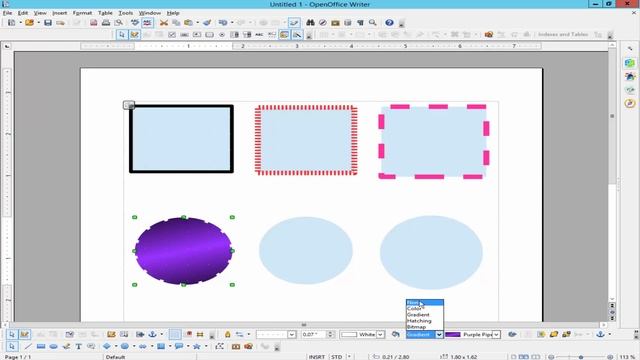Toggle Show Draw Functions button
Viewport: 640px width, 360px height.
pyautogui.click(x=294, y=23)
